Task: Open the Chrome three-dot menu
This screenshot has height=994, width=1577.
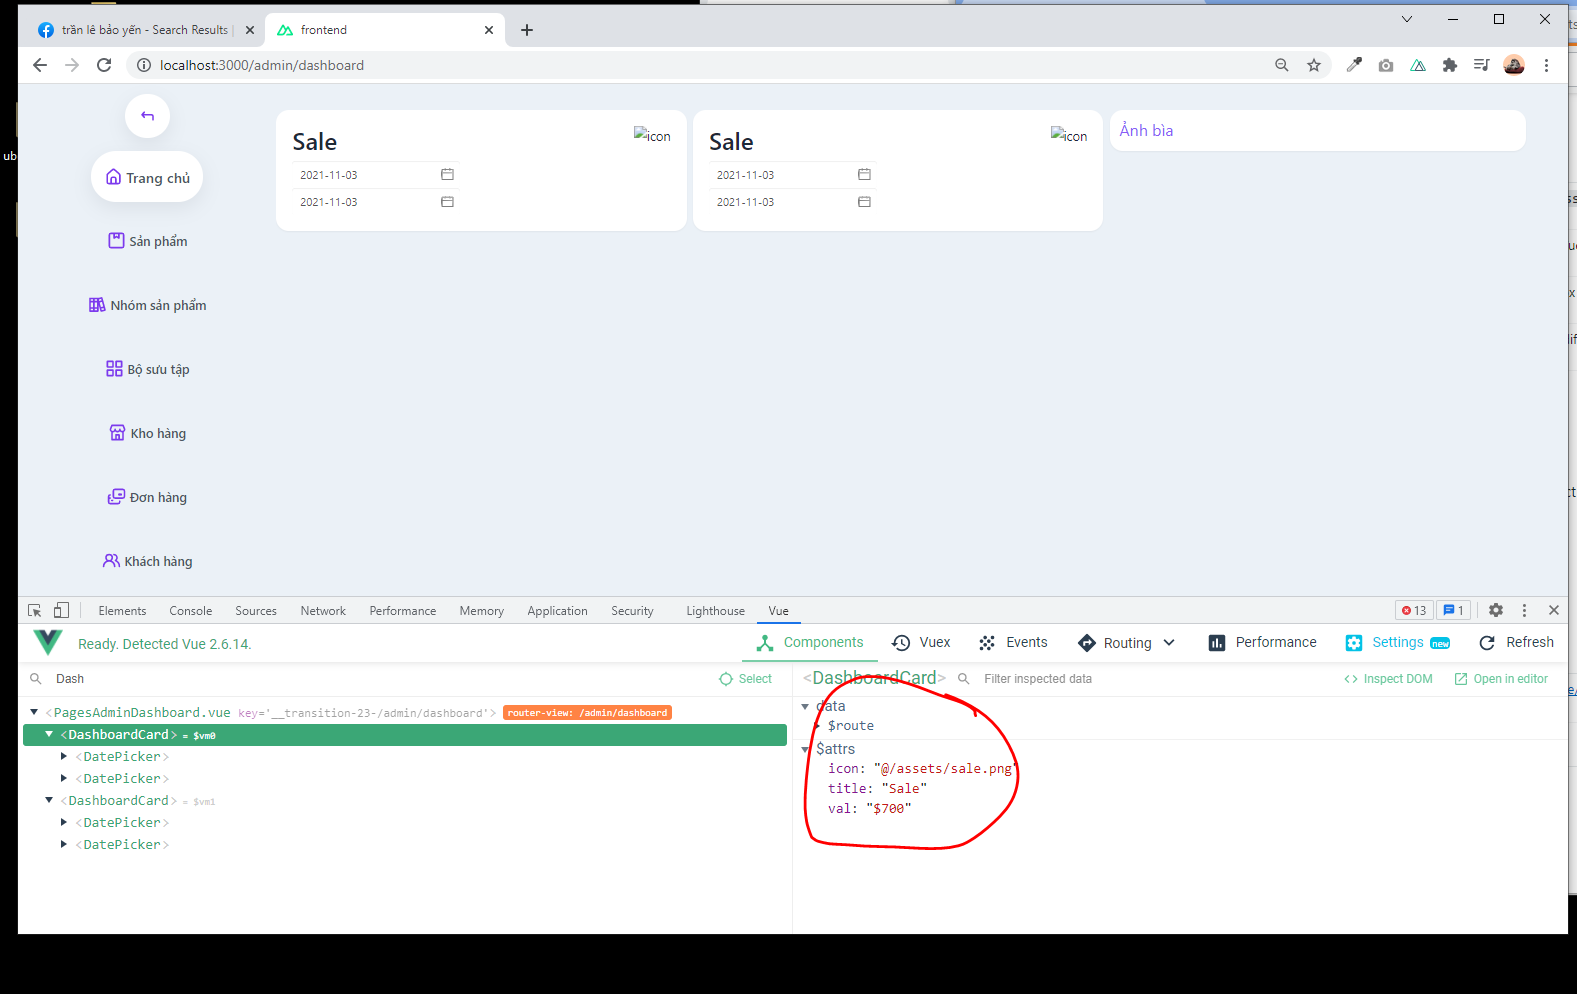Action: click(1546, 65)
